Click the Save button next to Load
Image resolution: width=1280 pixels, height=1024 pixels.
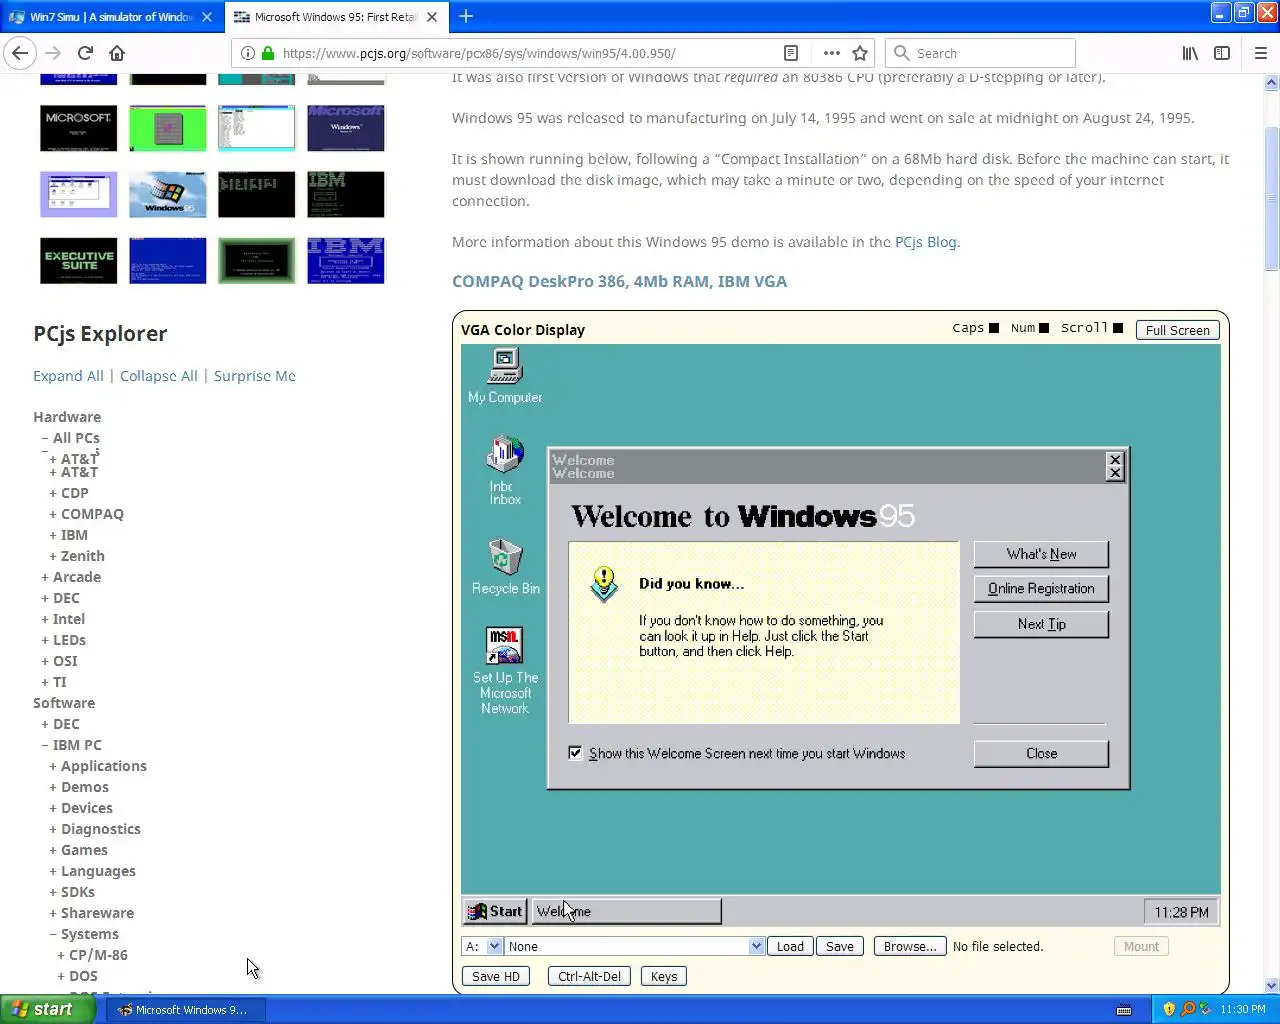click(x=840, y=946)
